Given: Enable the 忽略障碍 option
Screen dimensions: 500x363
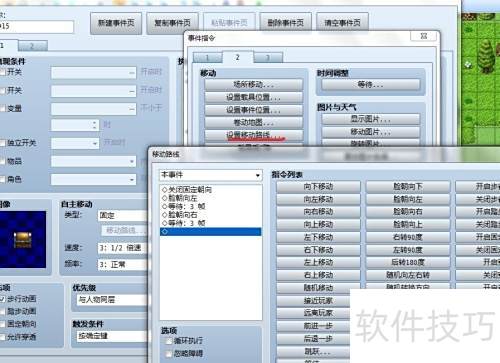Looking at the screenshot, I should 169,353.
